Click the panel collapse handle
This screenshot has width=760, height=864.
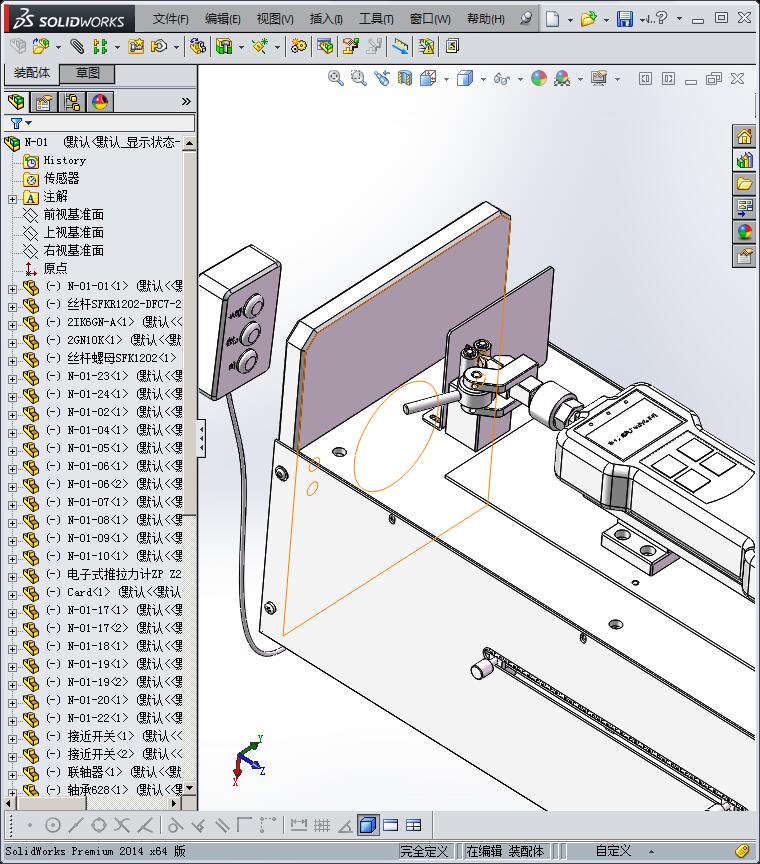pos(201,438)
